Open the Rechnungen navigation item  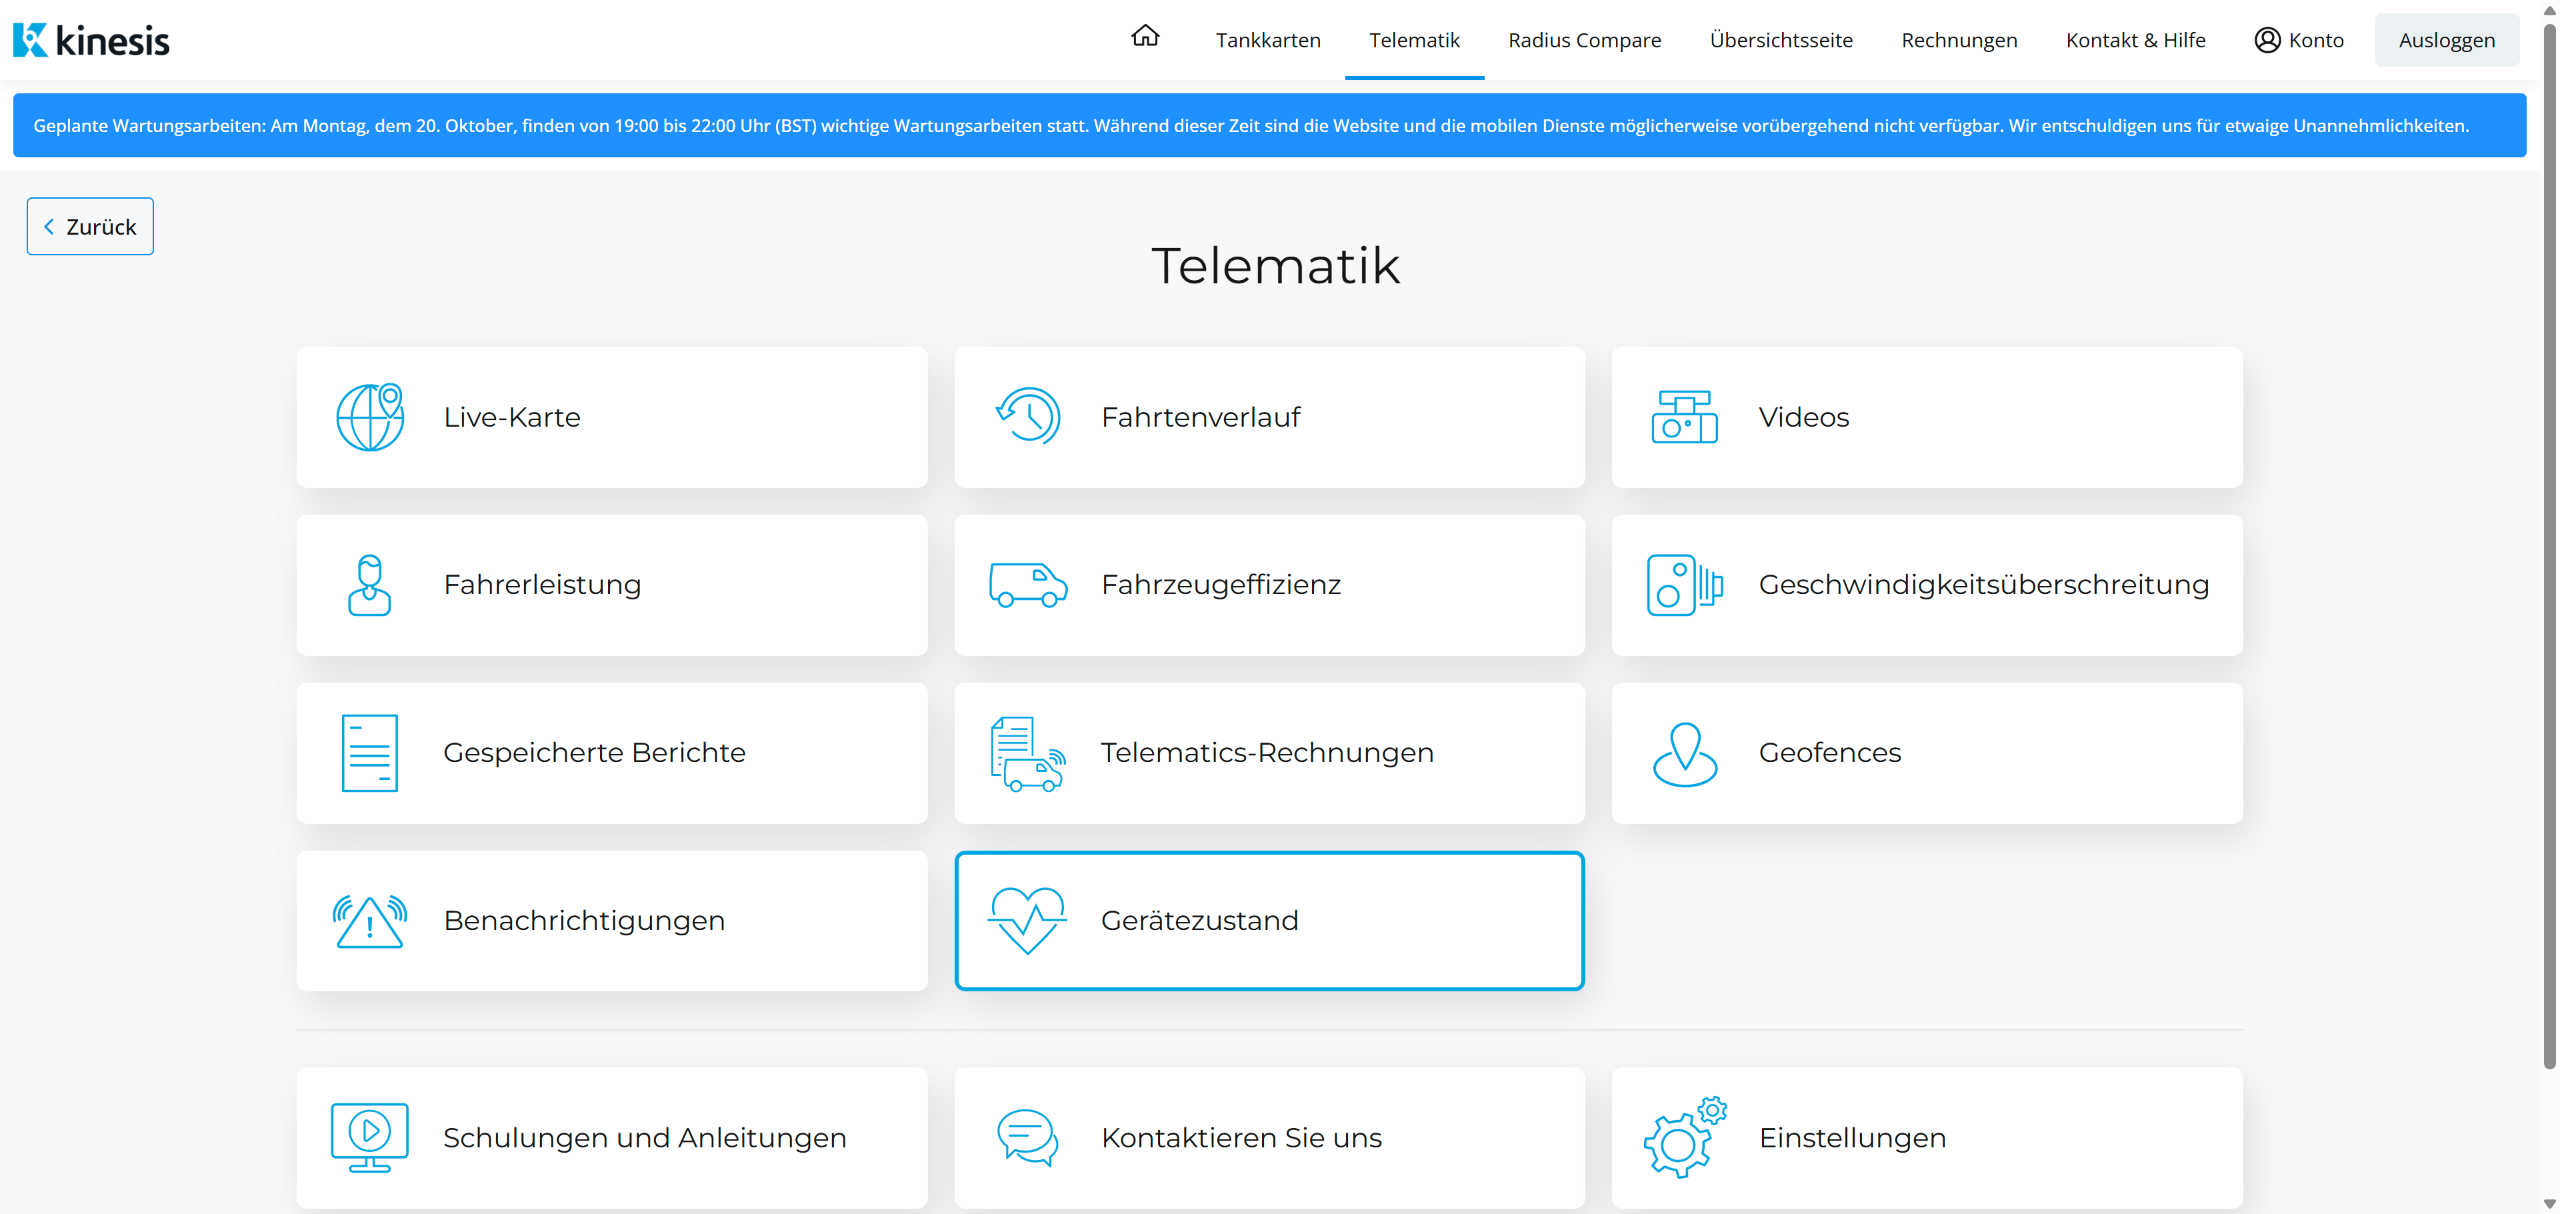click(x=1959, y=40)
